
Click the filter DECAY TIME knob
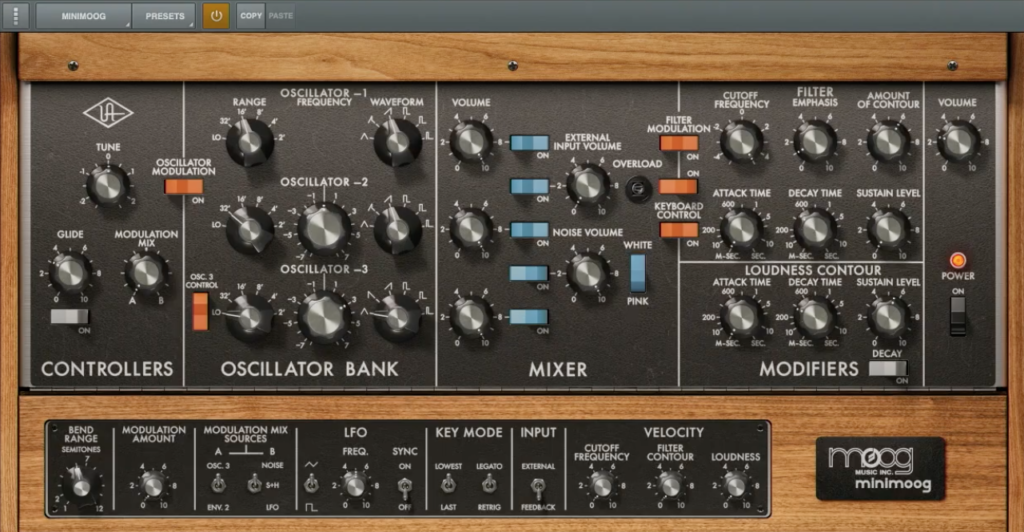pyautogui.click(x=815, y=229)
